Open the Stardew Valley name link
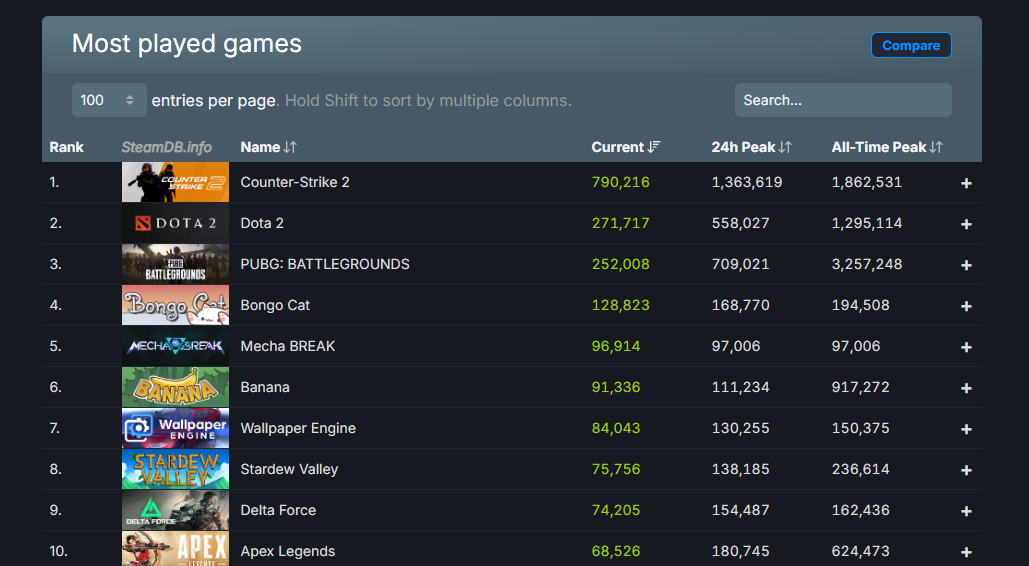Viewport: 1029px width, 566px height. tap(289, 469)
